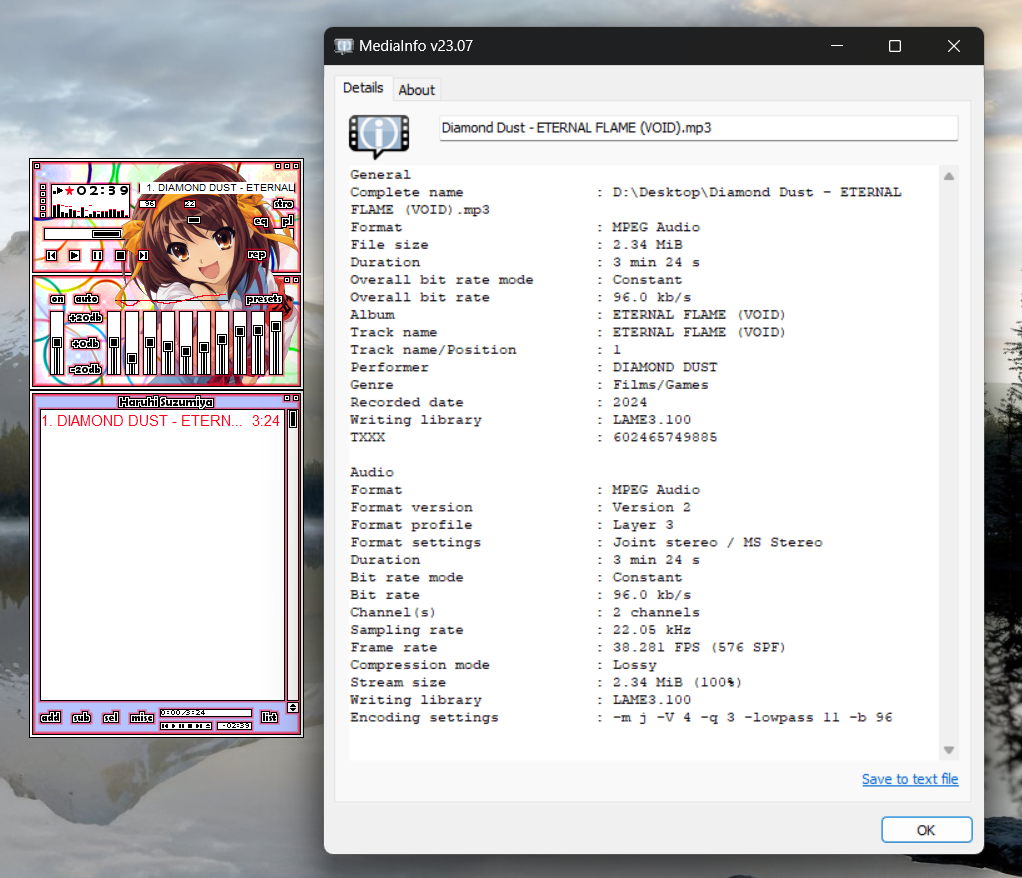
Task: Click mini eject button in playlist footer
Action: pos(208,725)
